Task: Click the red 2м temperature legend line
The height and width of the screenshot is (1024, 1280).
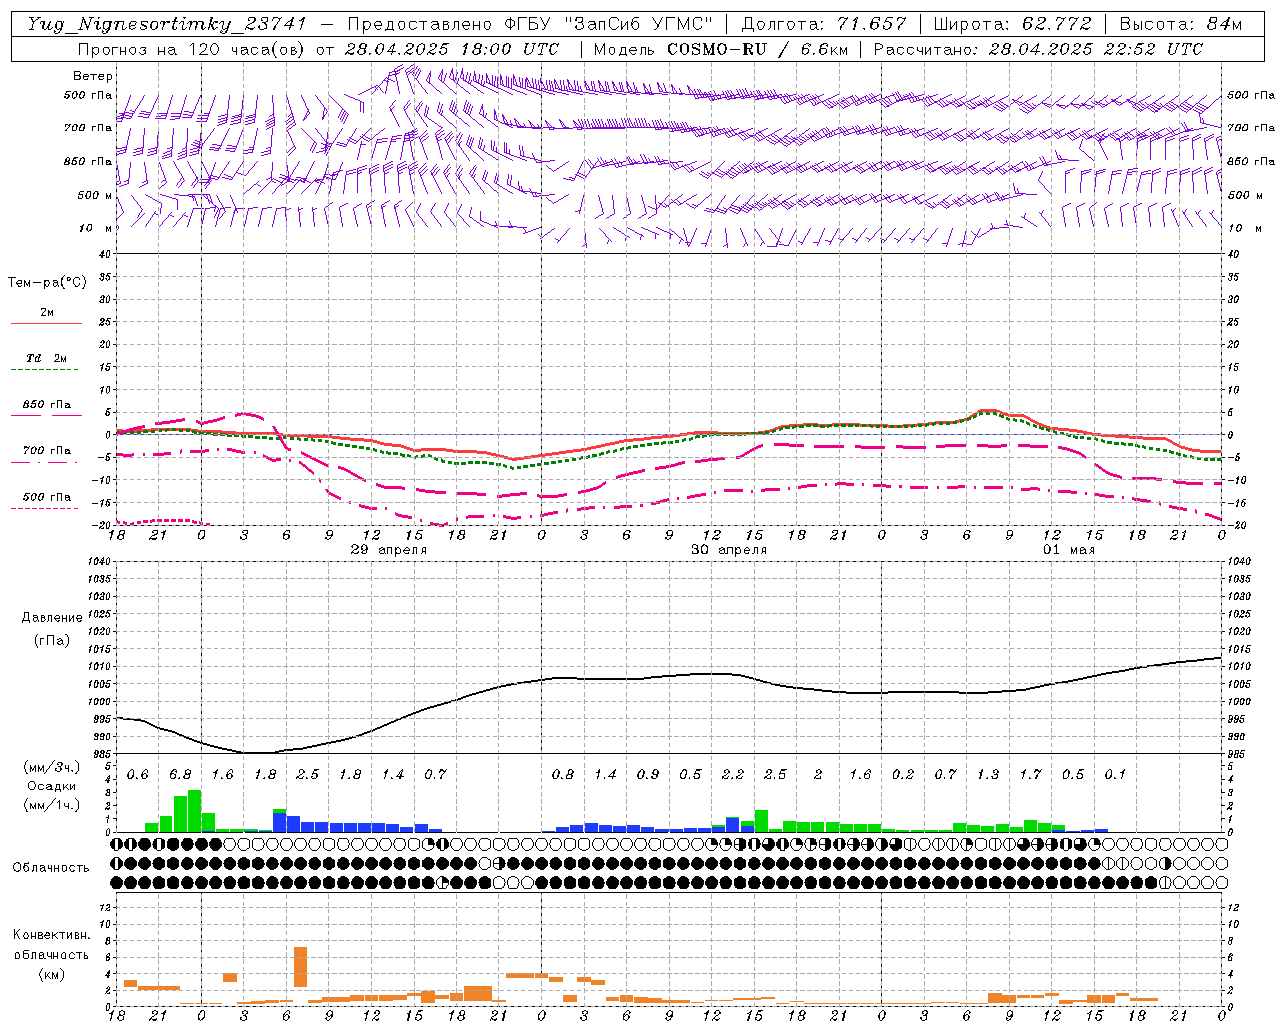Action: coord(46,323)
